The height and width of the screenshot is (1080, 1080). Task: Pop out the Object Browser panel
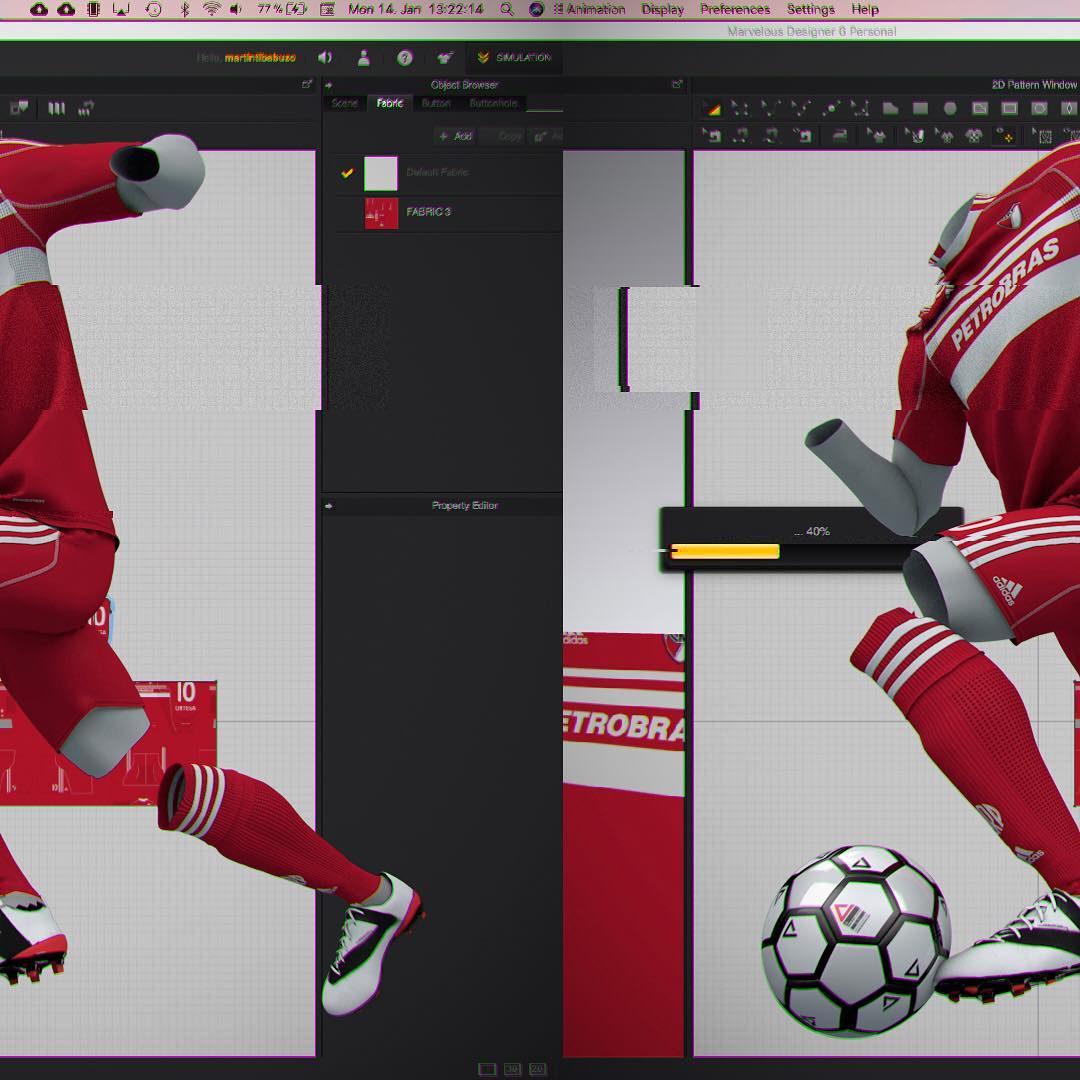(676, 84)
